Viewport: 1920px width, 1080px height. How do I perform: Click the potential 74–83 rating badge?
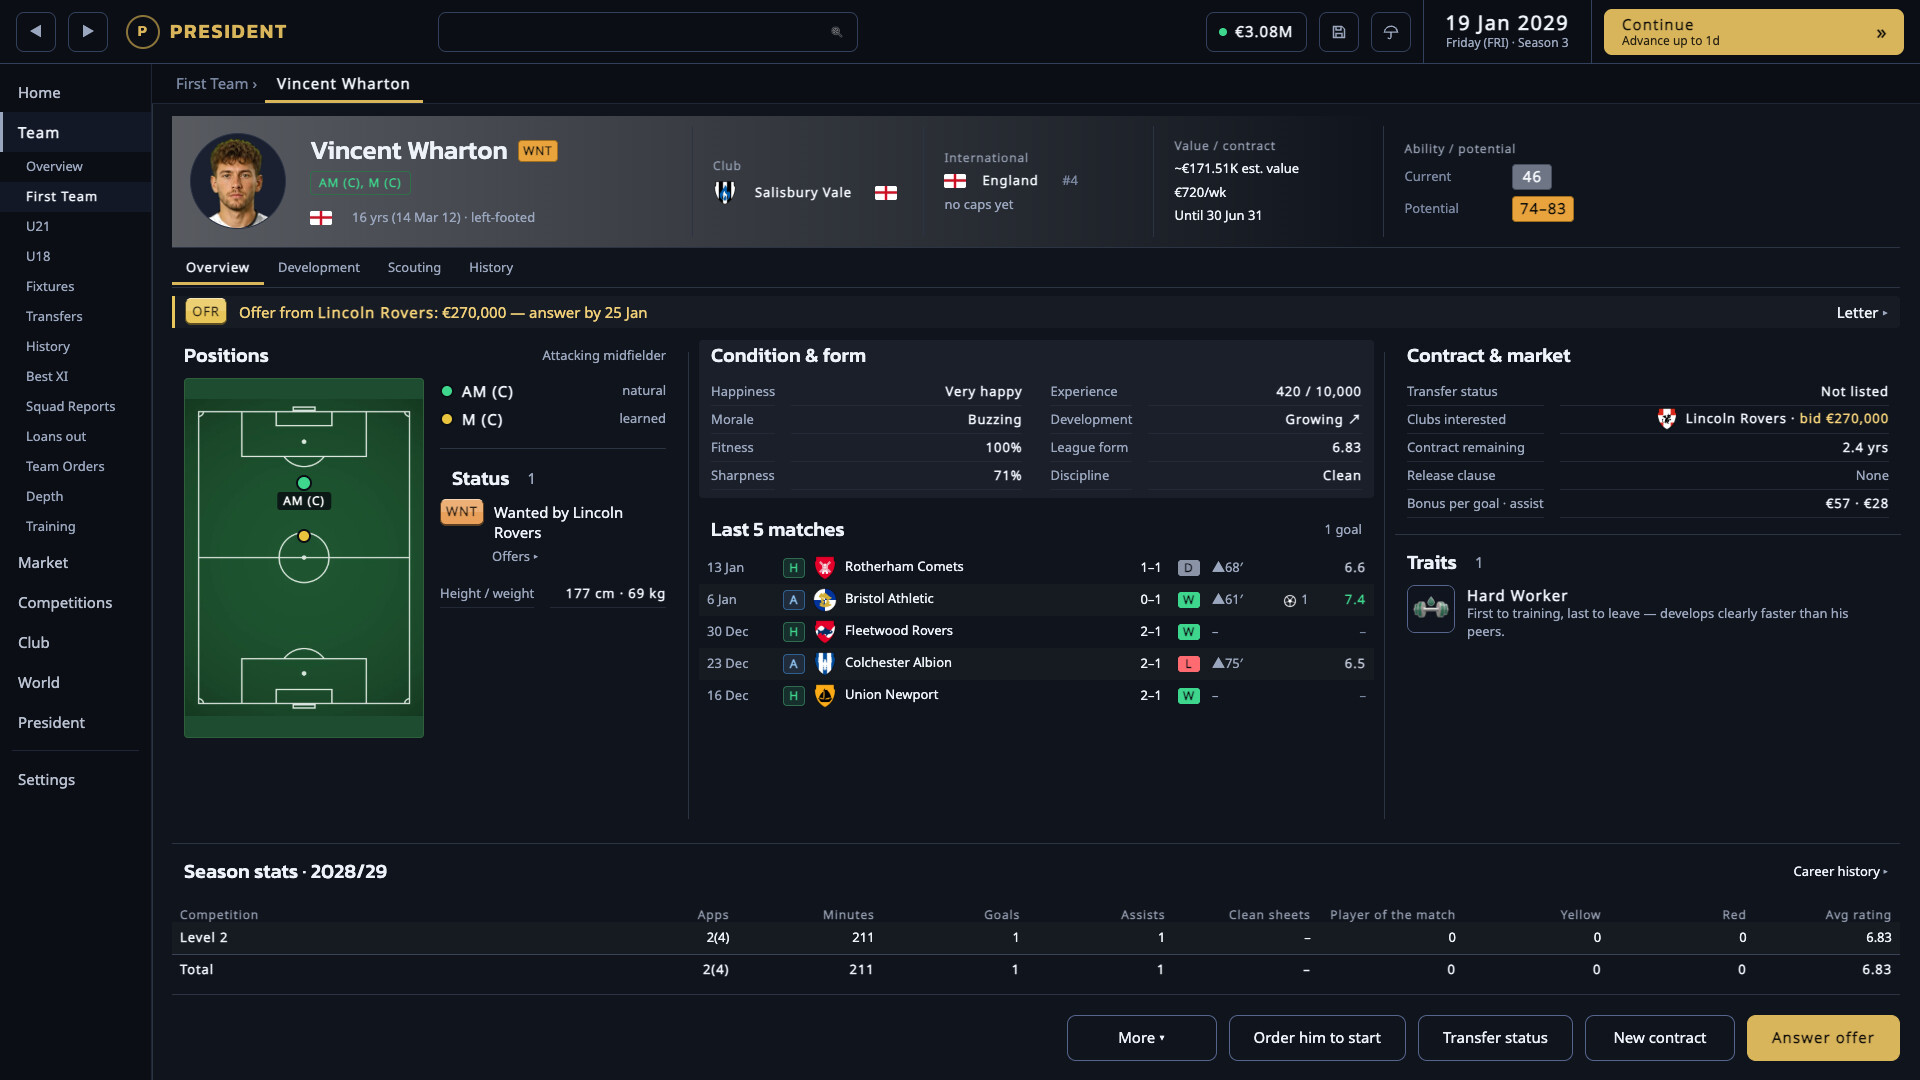[x=1542, y=209]
